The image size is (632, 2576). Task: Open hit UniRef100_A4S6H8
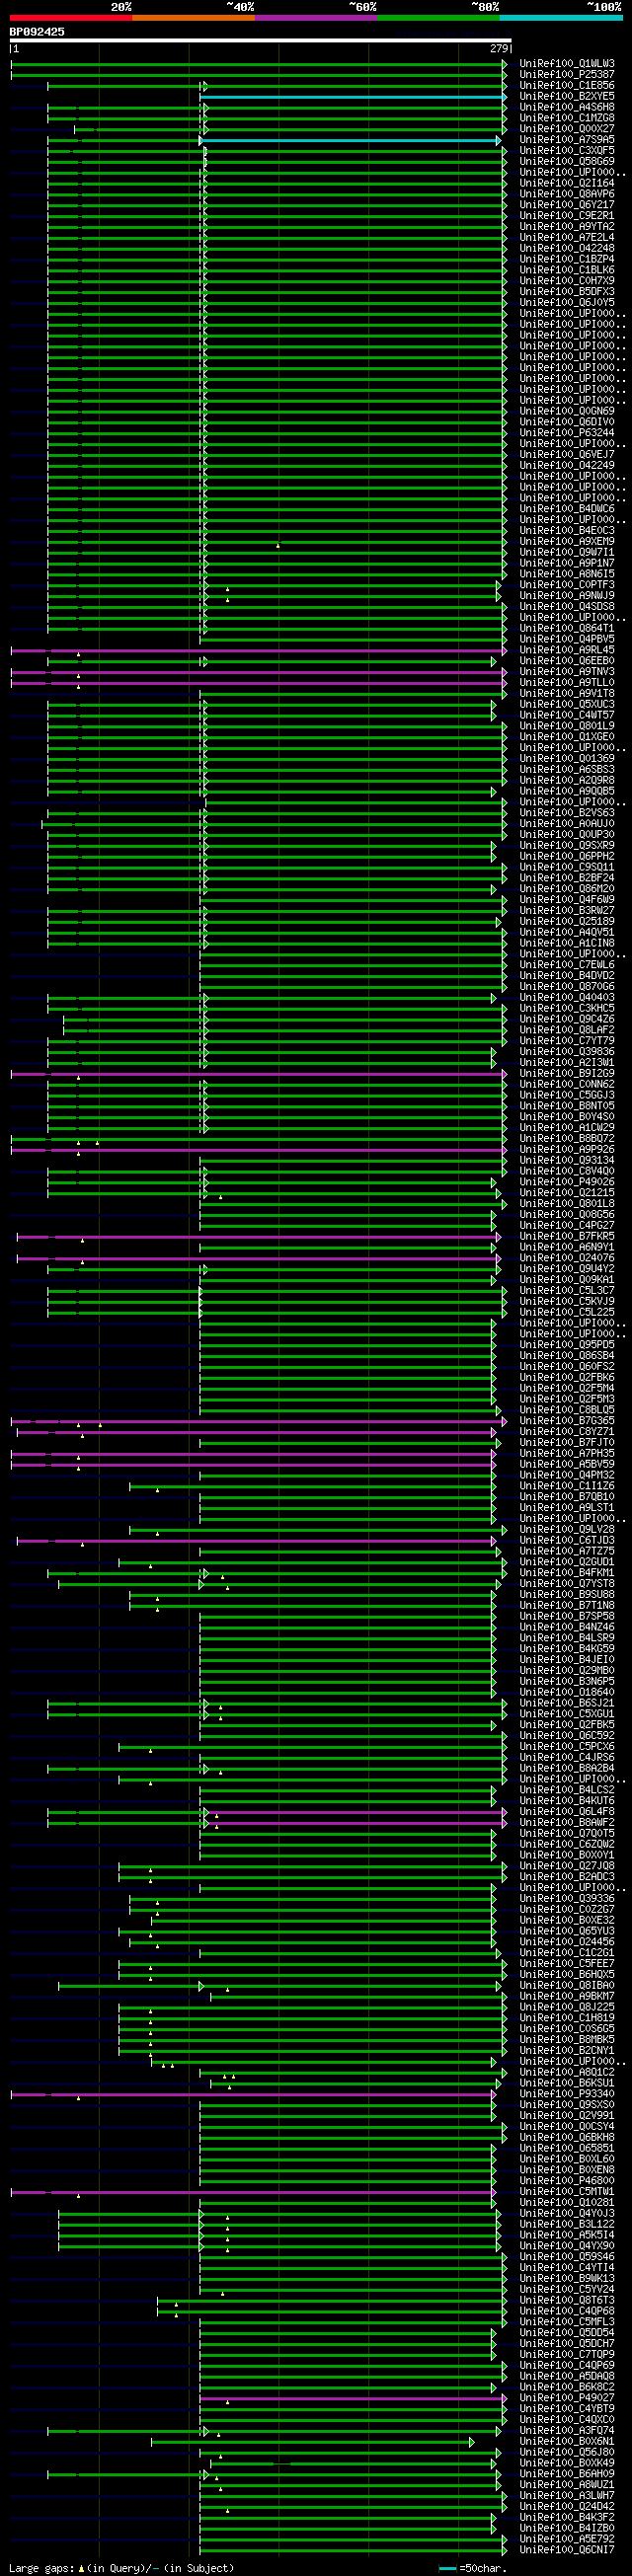[567, 107]
